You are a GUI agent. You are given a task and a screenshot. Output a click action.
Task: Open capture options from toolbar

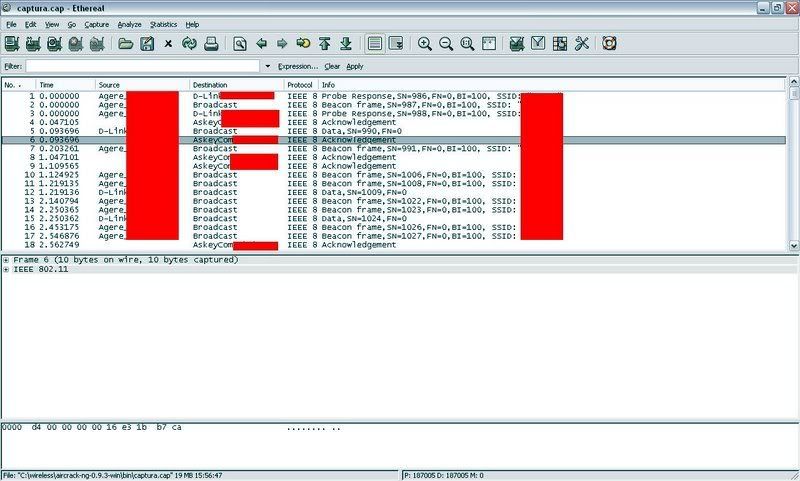pyautogui.click(x=33, y=44)
